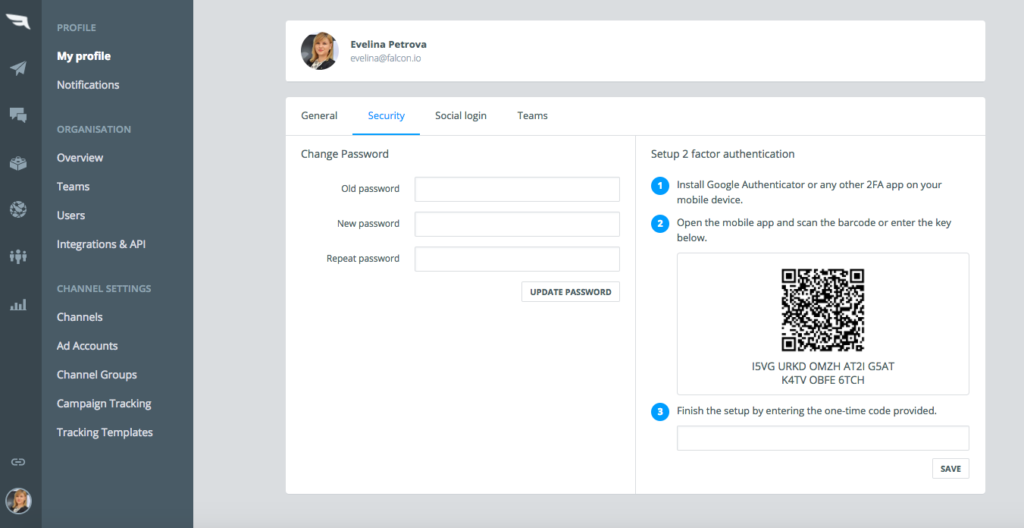This screenshot has height=528, width=1024.
Task: Open the Listen globe icon
Action: [x=18, y=209]
